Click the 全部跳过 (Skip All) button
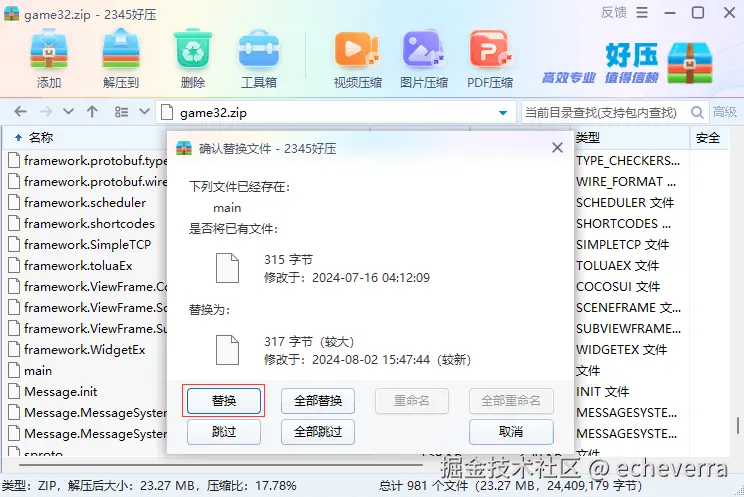This screenshot has height=497, width=744. click(318, 432)
